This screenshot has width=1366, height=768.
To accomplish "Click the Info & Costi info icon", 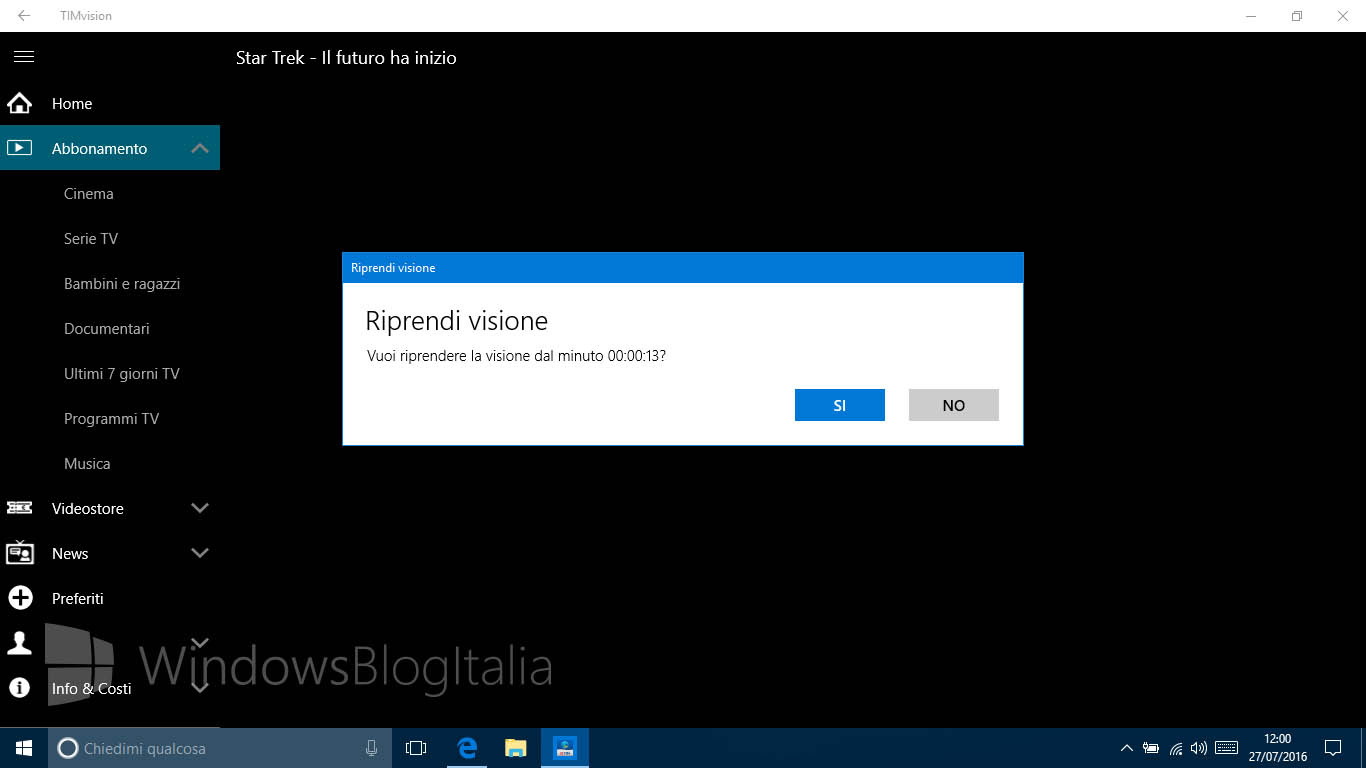I will point(20,688).
